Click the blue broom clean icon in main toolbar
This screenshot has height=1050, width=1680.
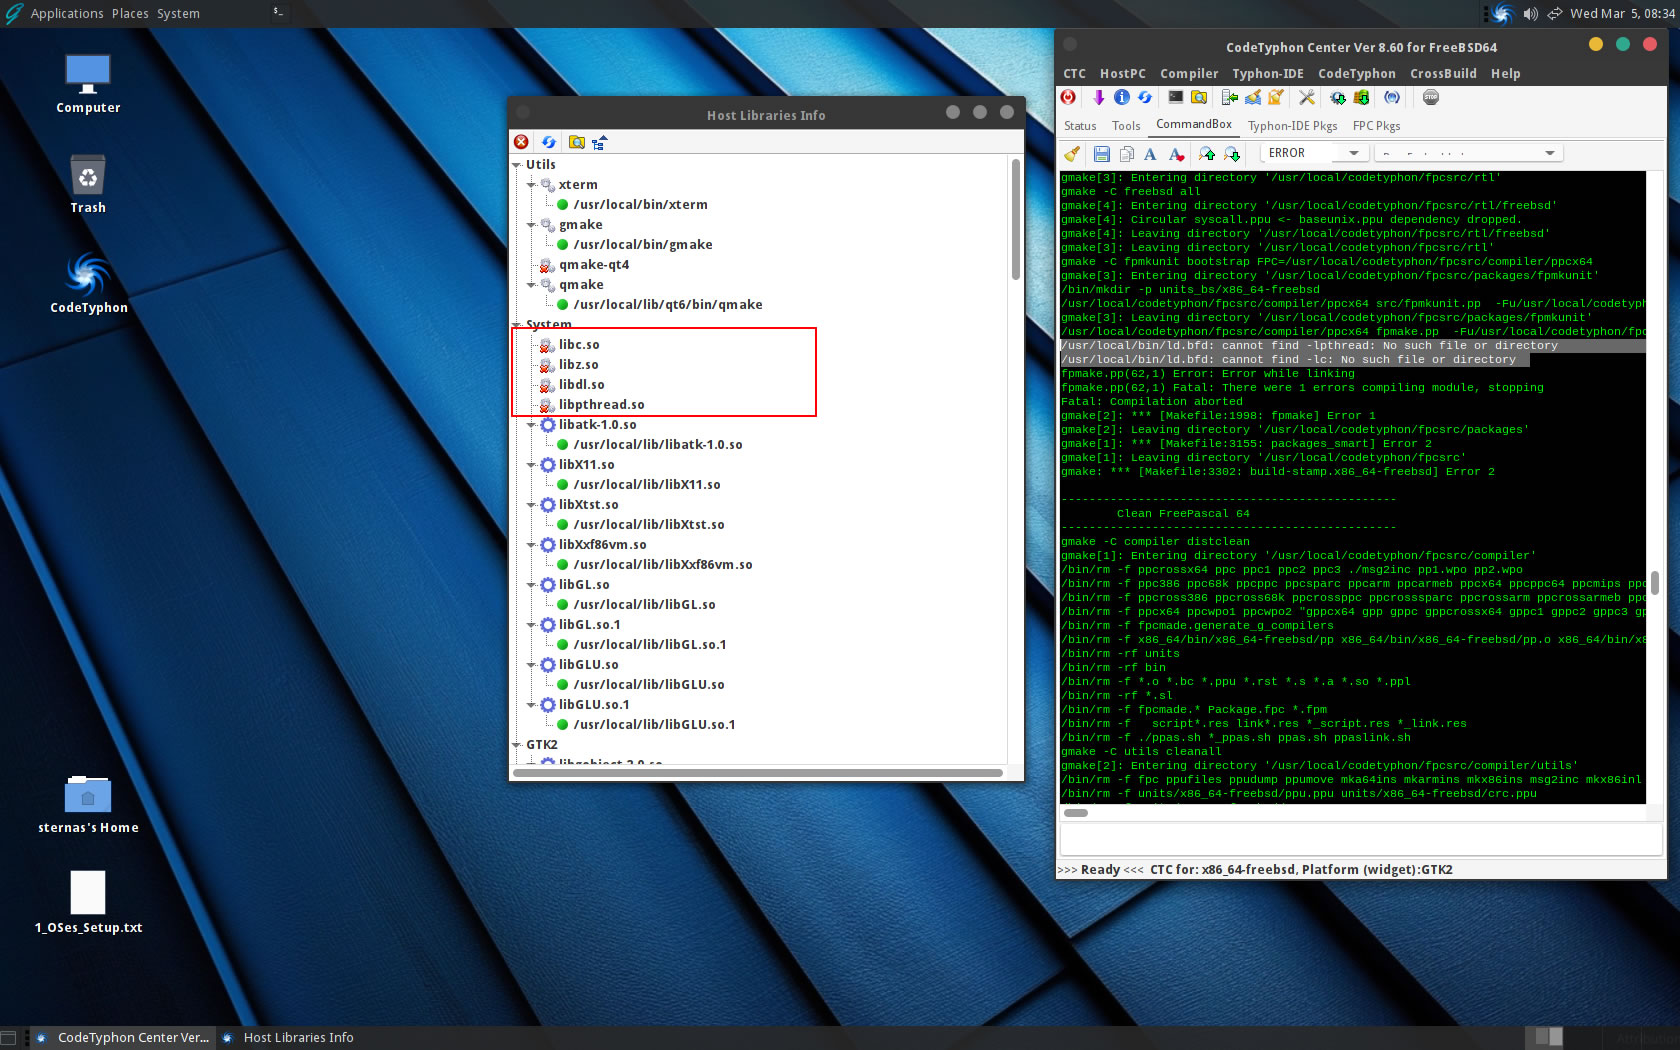click(x=1253, y=97)
